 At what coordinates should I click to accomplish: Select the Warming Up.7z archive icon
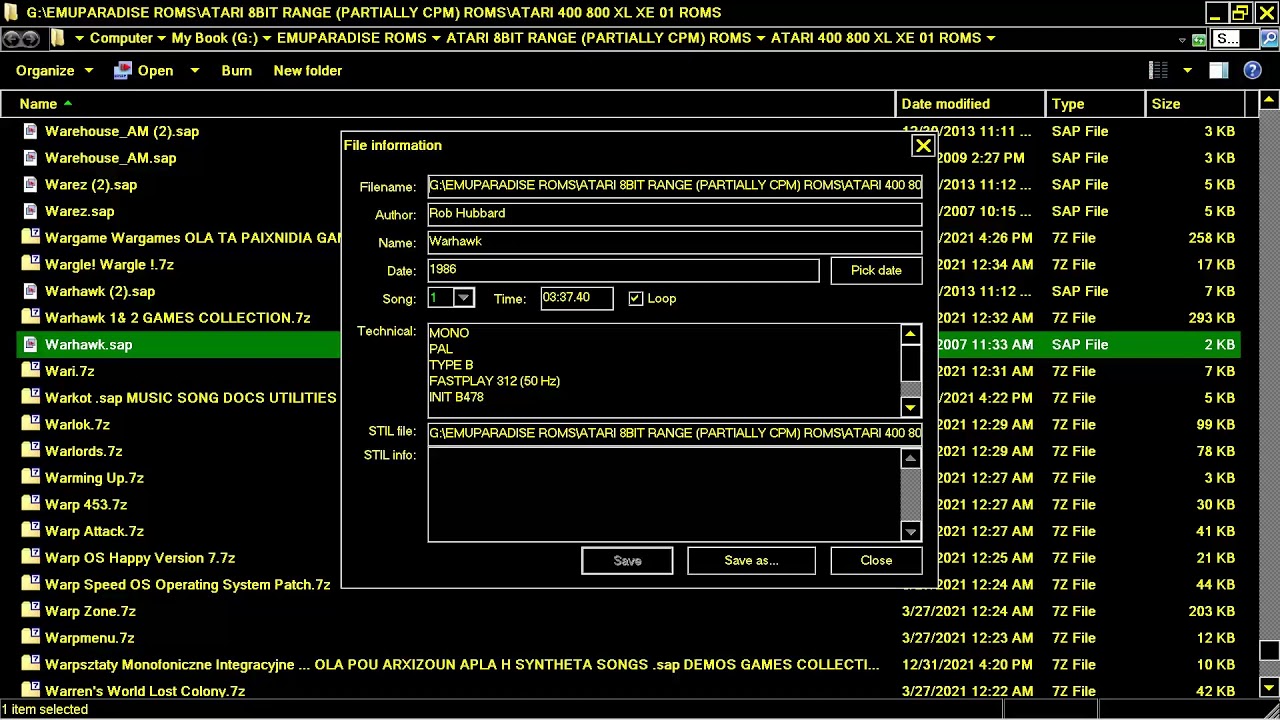[30, 478]
